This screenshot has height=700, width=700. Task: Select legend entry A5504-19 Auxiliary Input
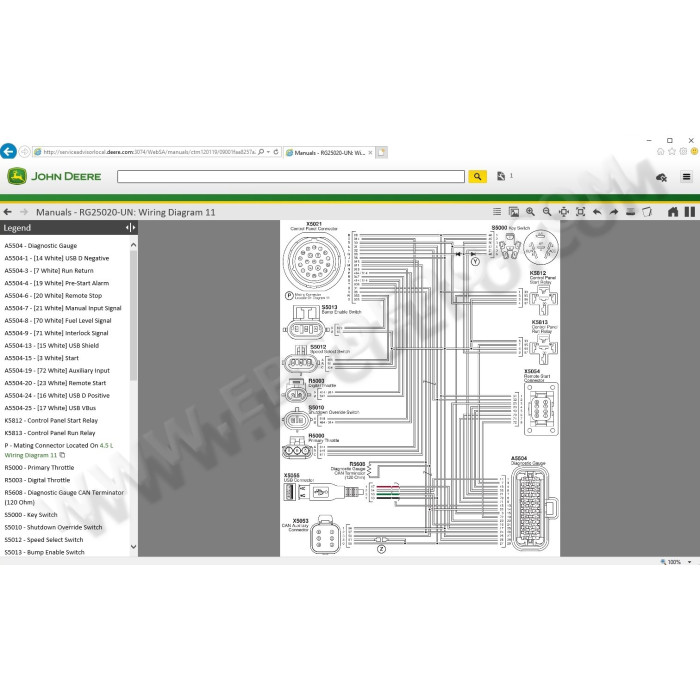[57, 371]
